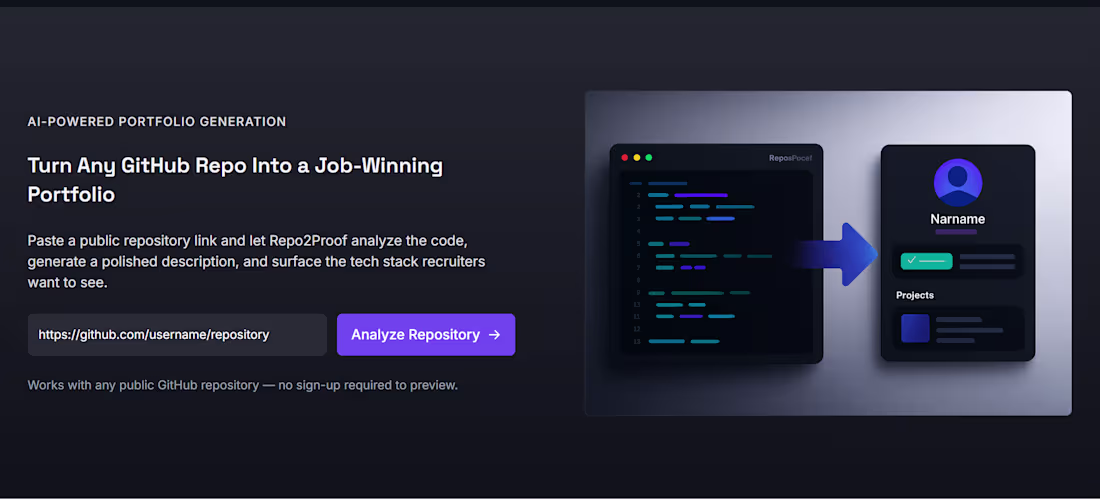
Task: Click the 'AI-POWERED PORTFOLIO GENERATION' label
Action: click(x=156, y=121)
